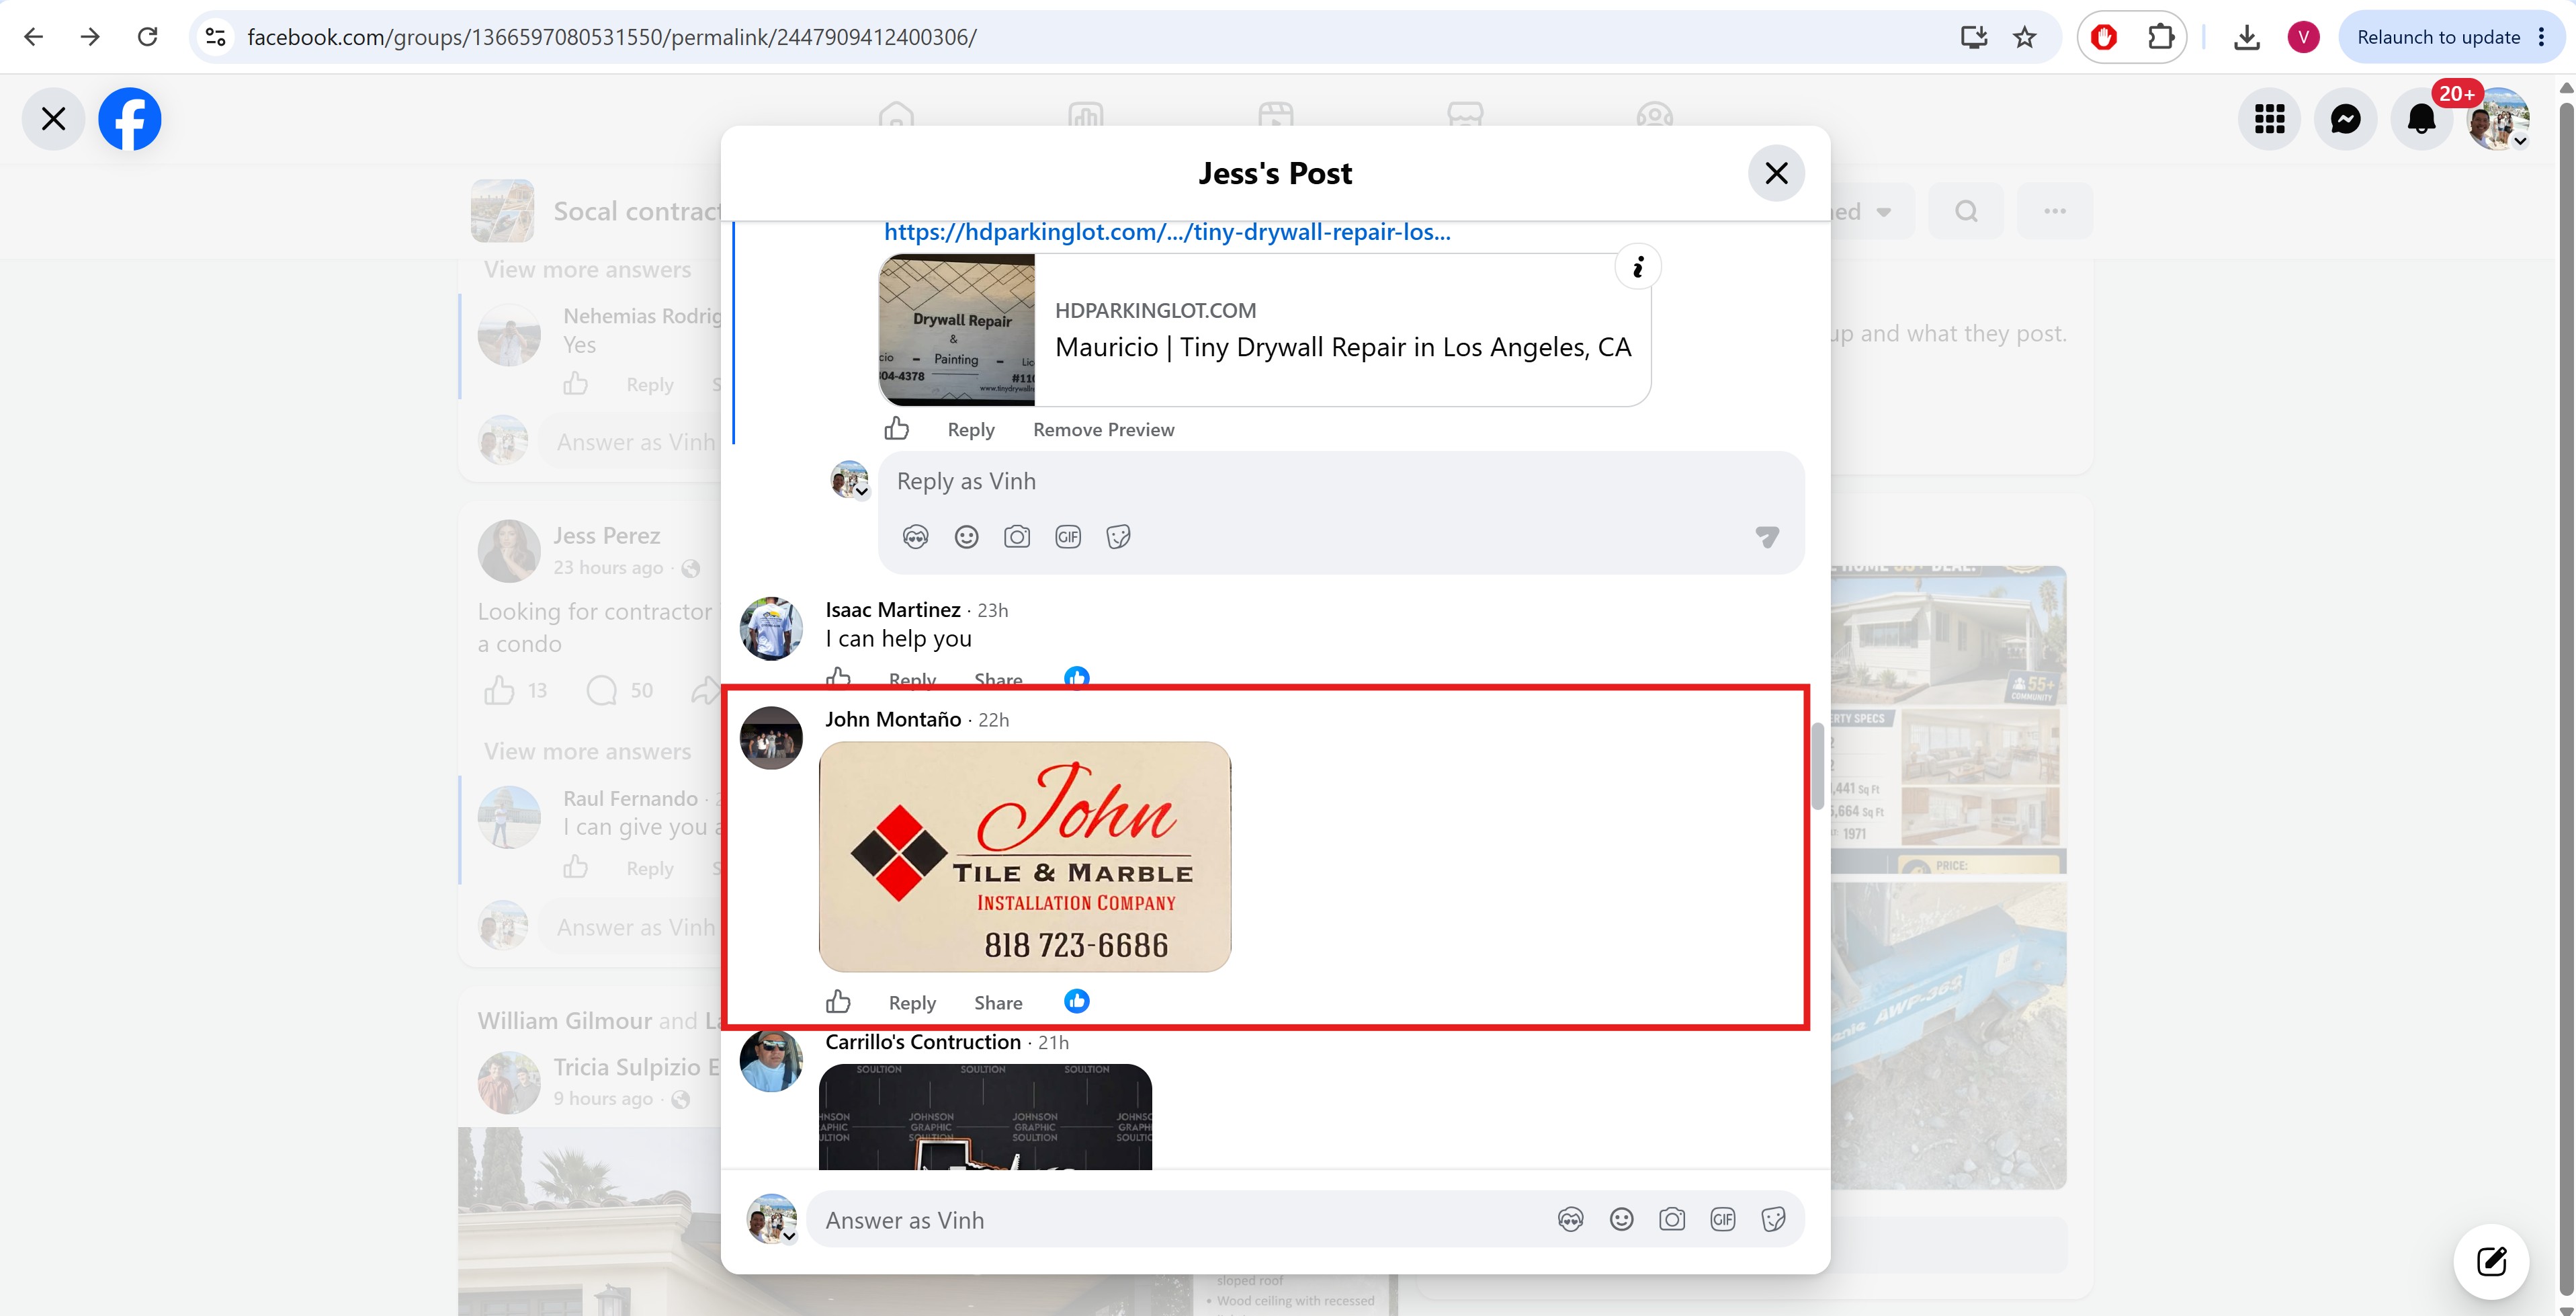2576x1316 pixels.
Task: Open emoji picker in the reply box
Action: pos(966,537)
